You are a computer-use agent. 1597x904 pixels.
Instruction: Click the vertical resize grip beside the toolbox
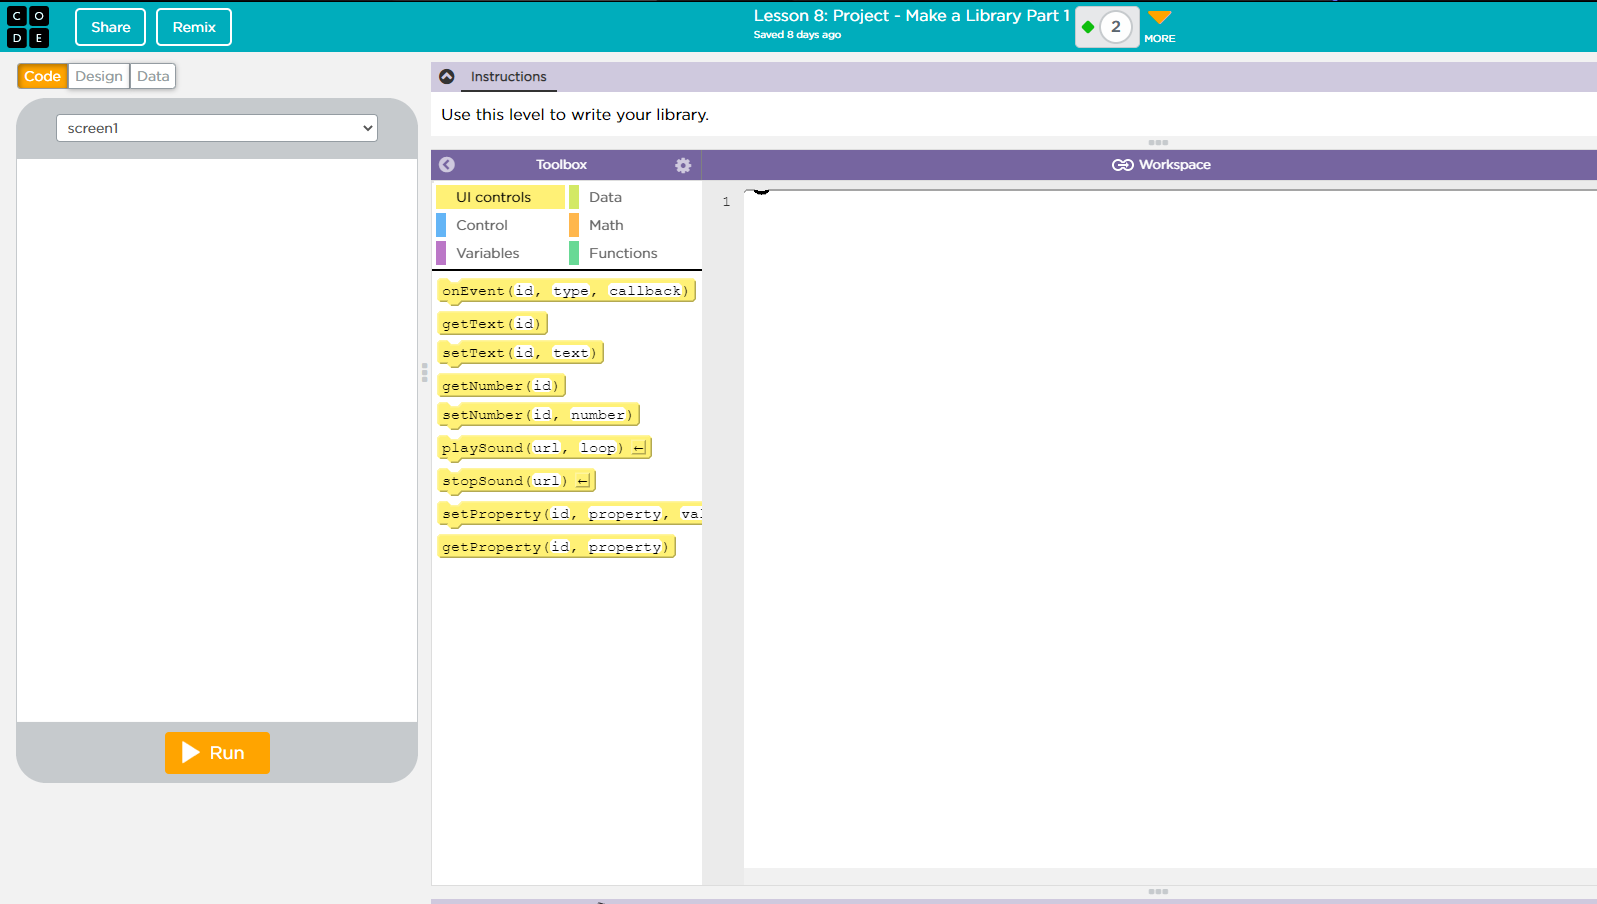[424, 372]
